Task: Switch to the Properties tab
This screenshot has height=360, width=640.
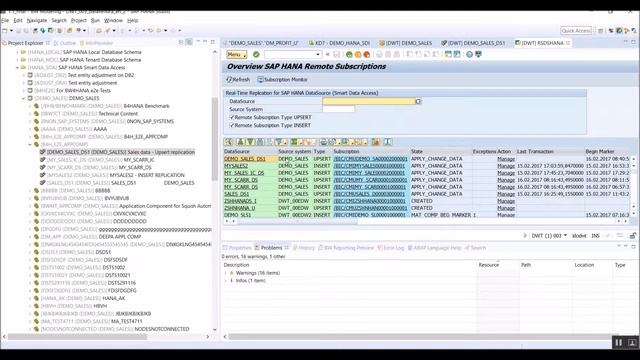Action: 237,248
